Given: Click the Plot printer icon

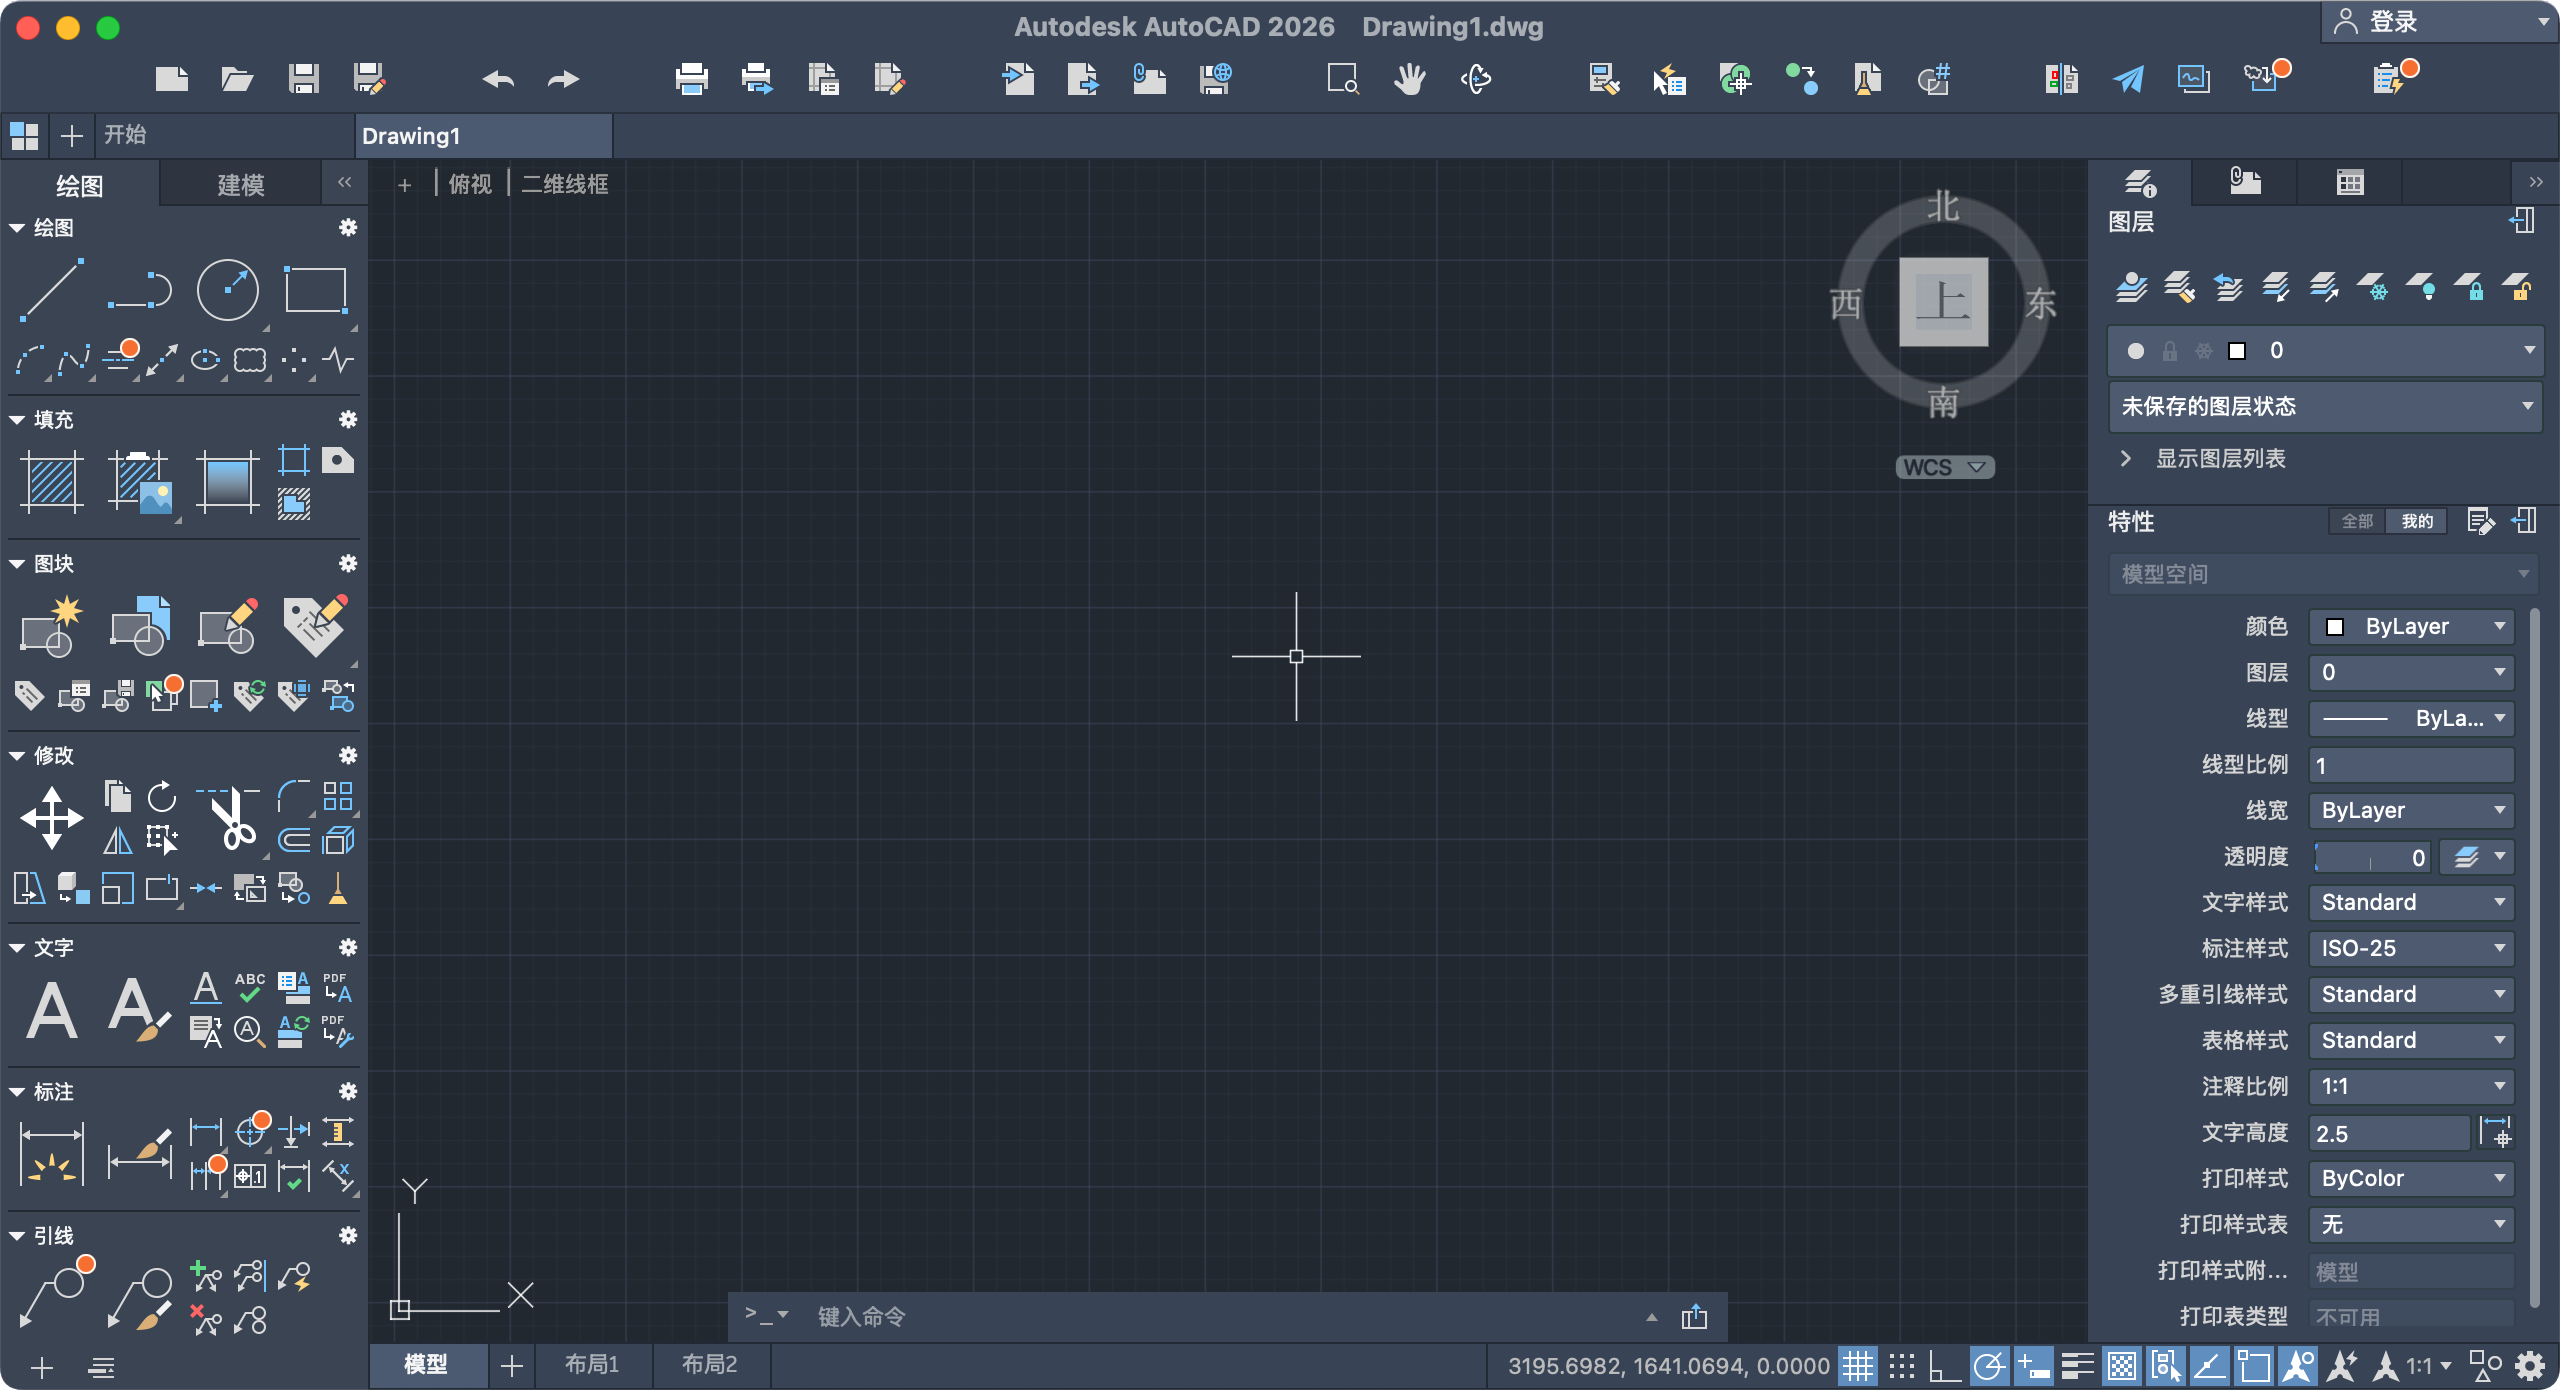Looking at the screenshot, I should (691, 79).
